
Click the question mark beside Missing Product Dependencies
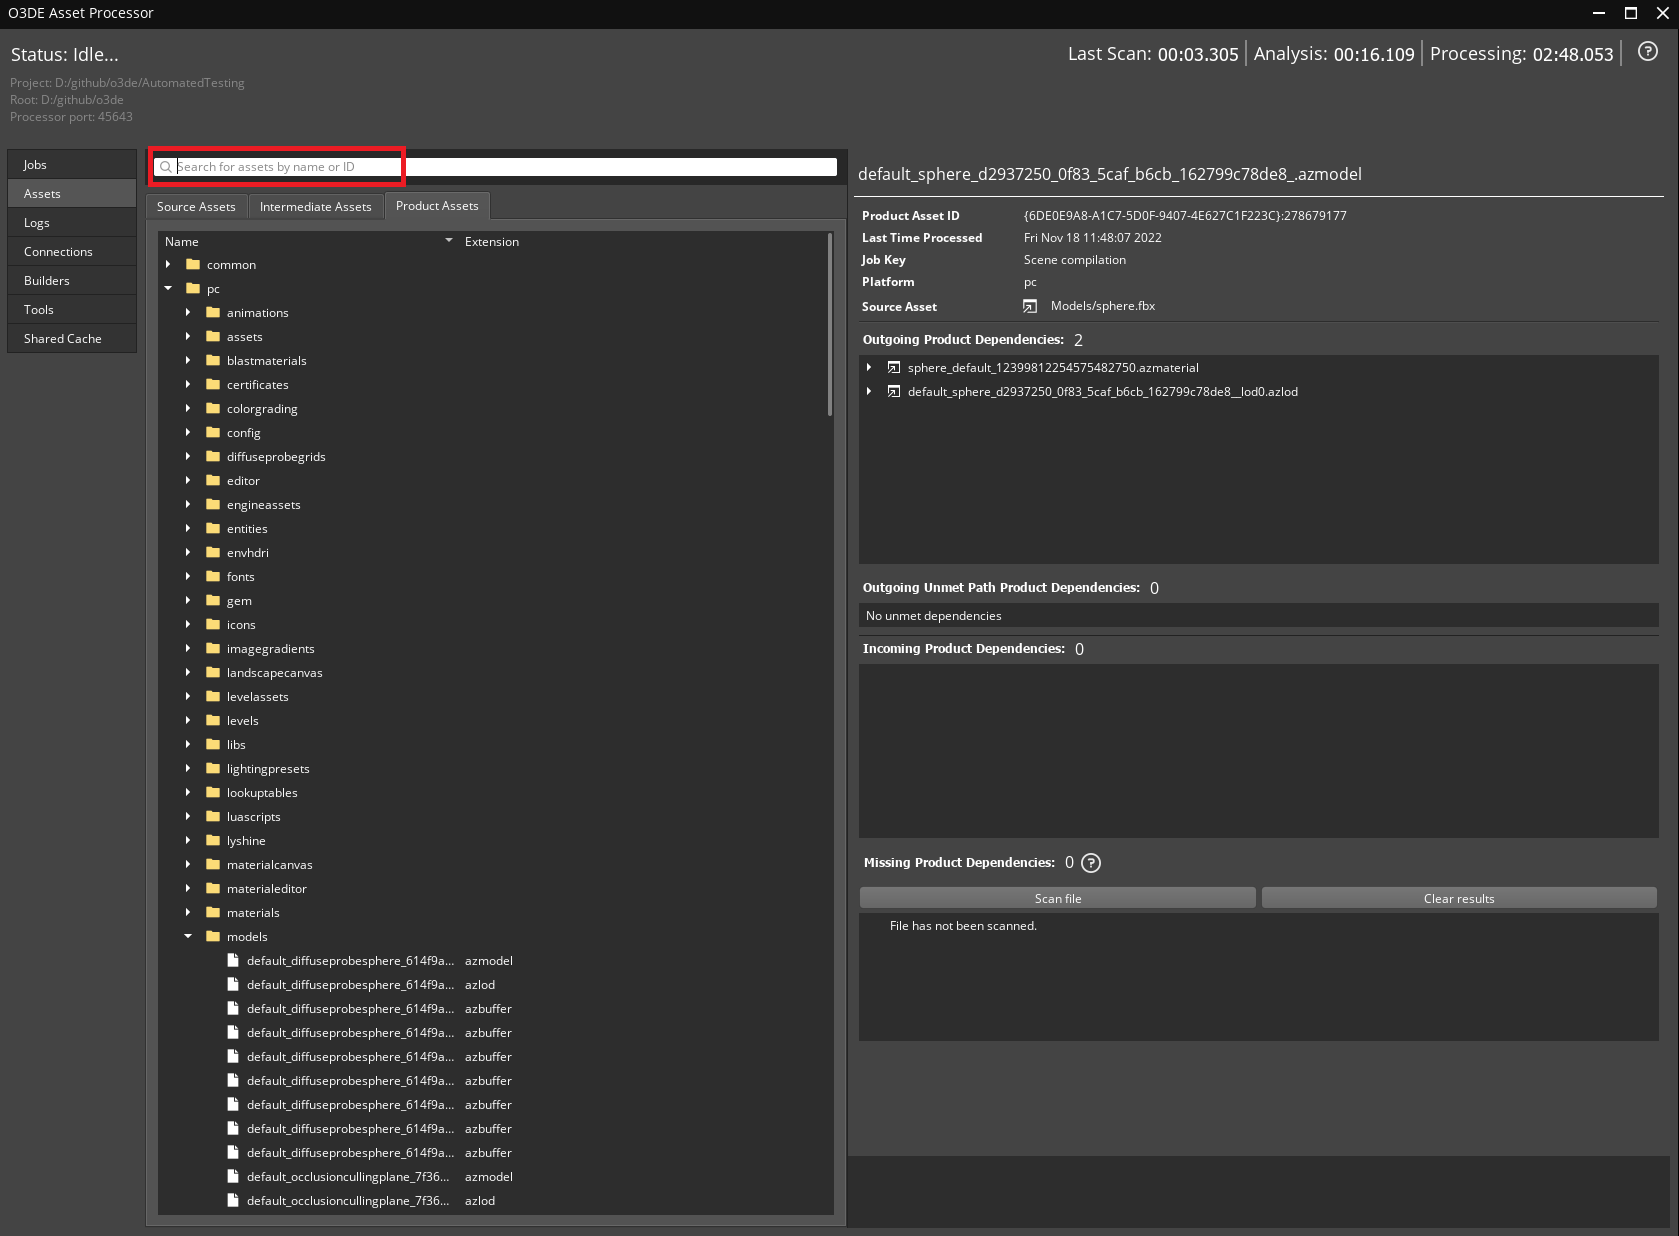[x=1090, y=863]
